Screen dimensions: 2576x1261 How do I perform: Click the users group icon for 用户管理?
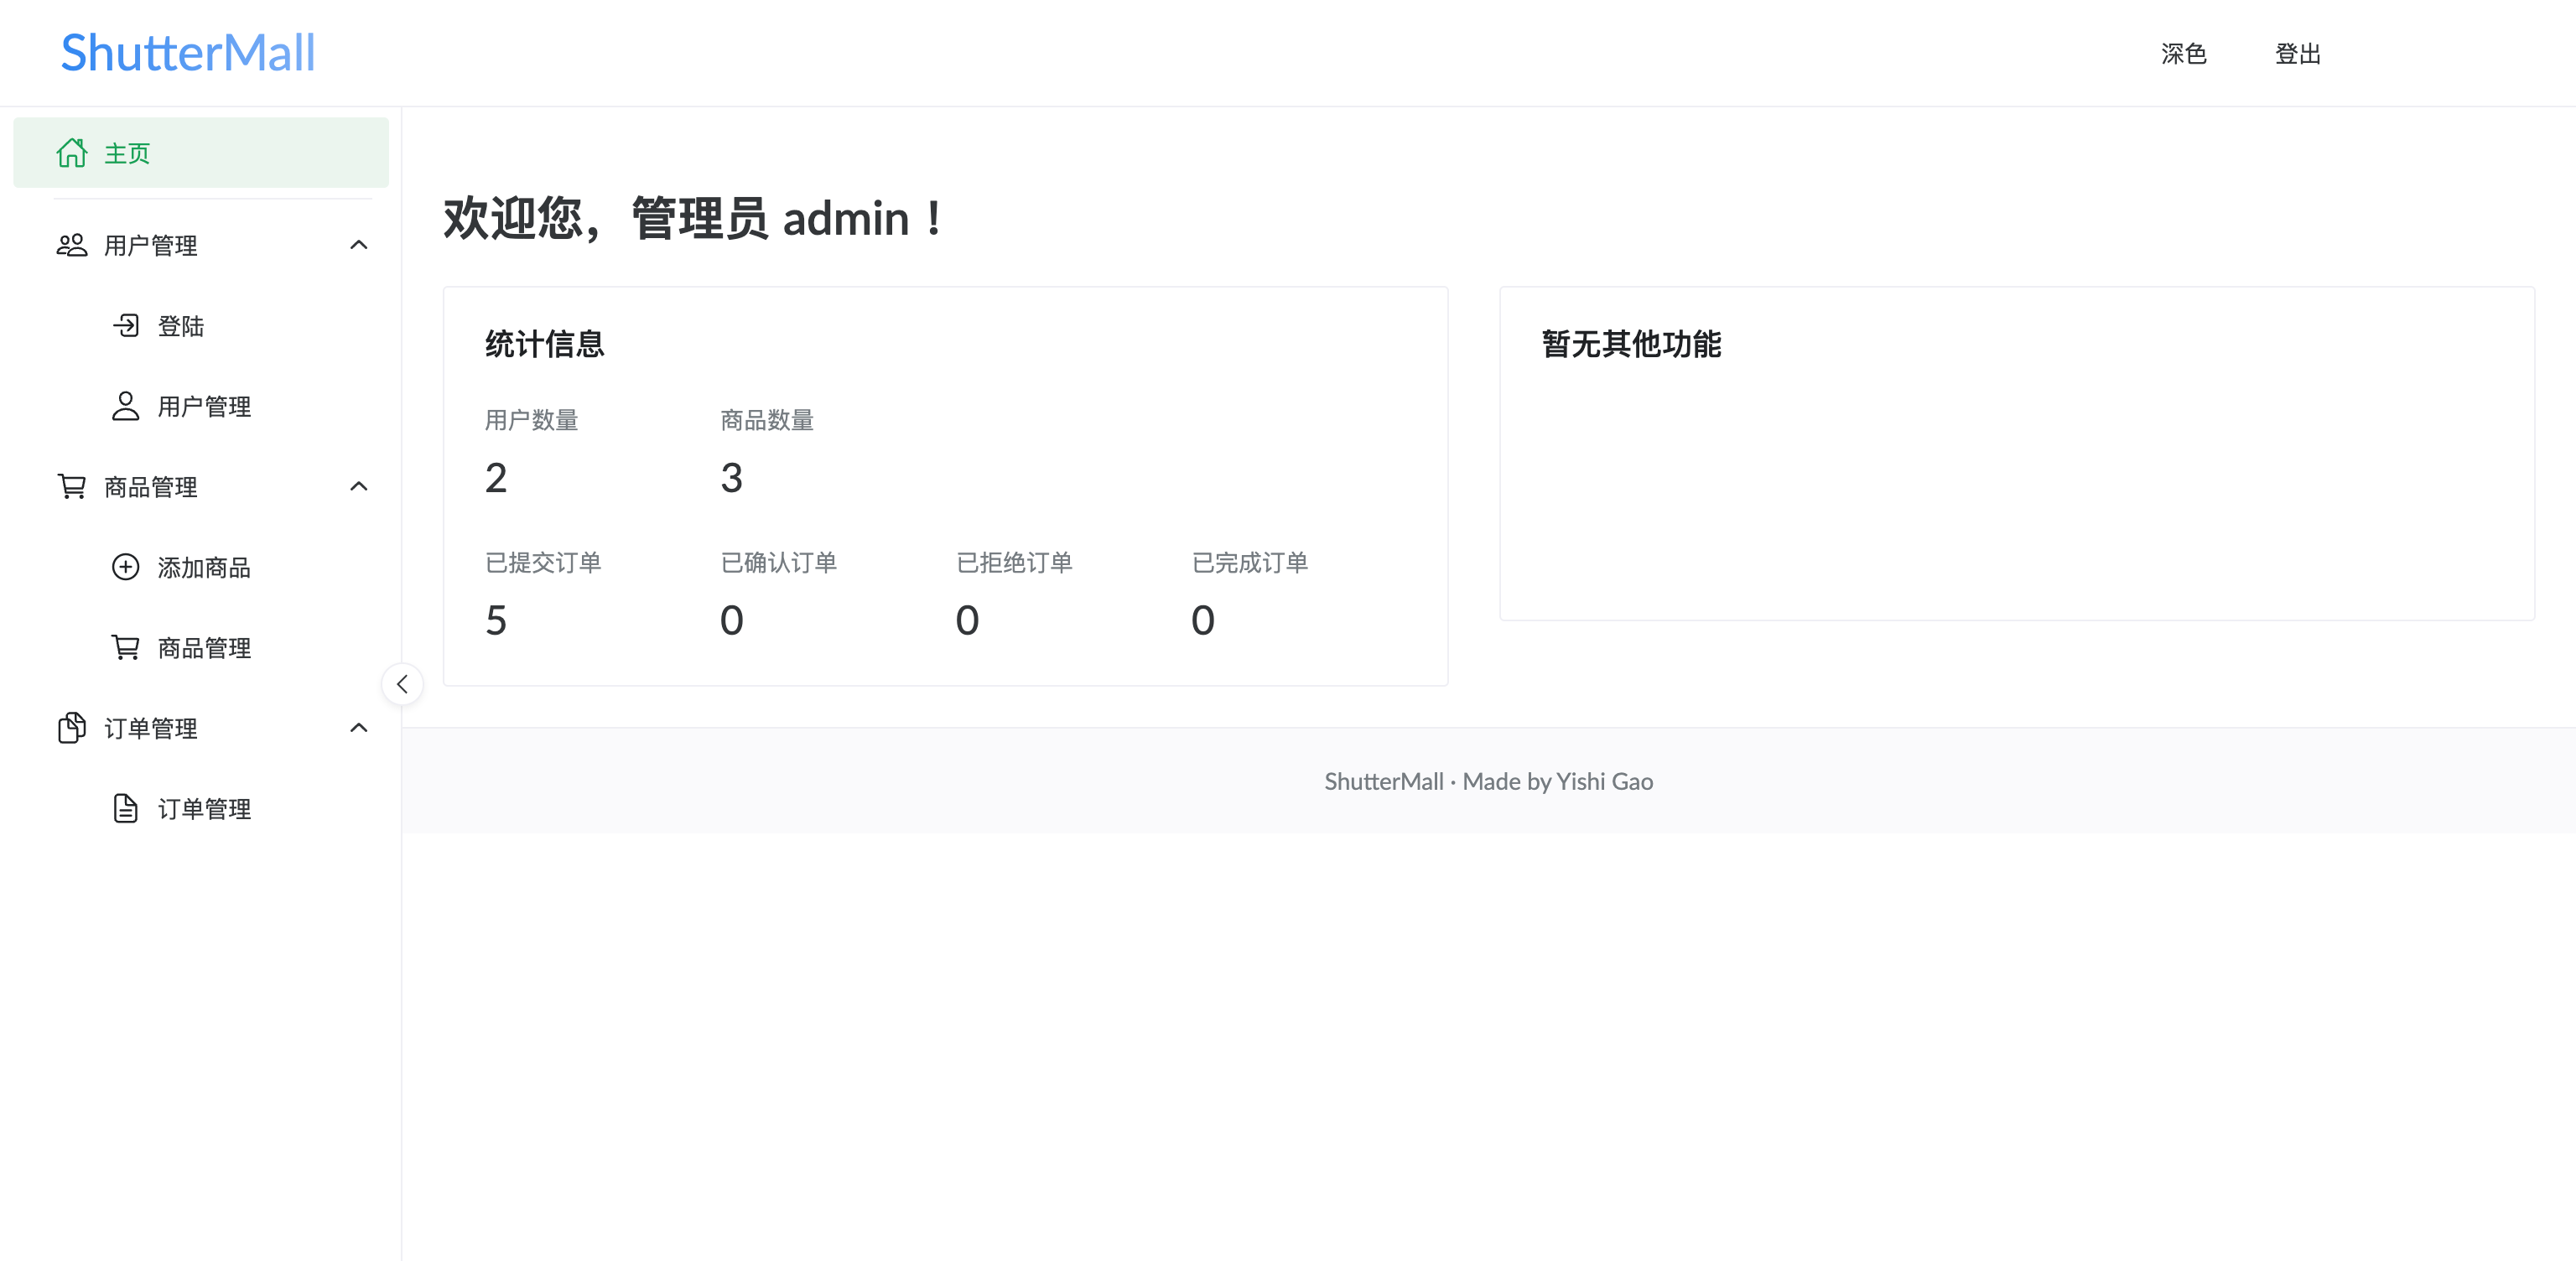click(71, 245)
